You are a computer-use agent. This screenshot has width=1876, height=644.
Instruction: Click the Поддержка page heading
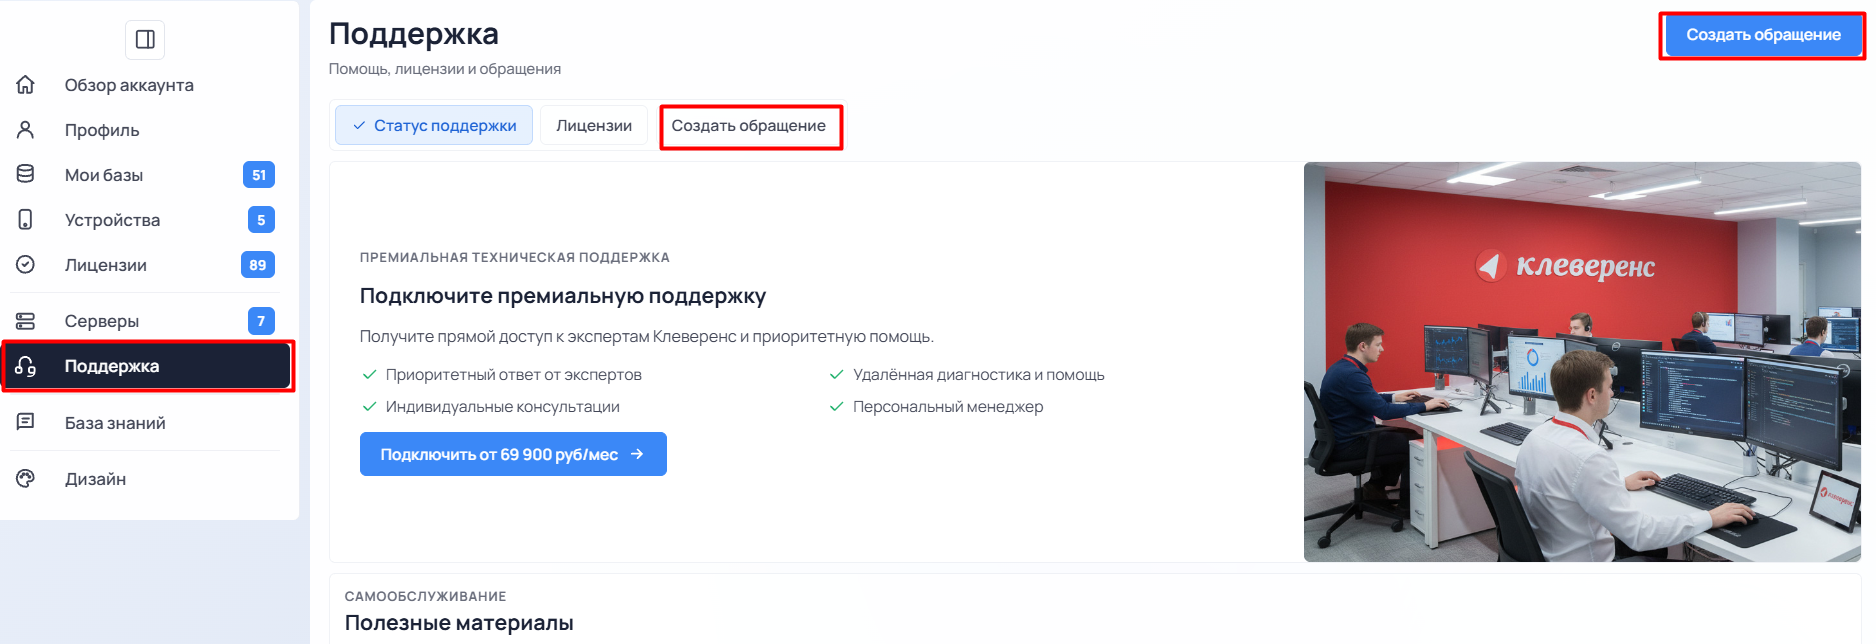click(x=414, y=34)
